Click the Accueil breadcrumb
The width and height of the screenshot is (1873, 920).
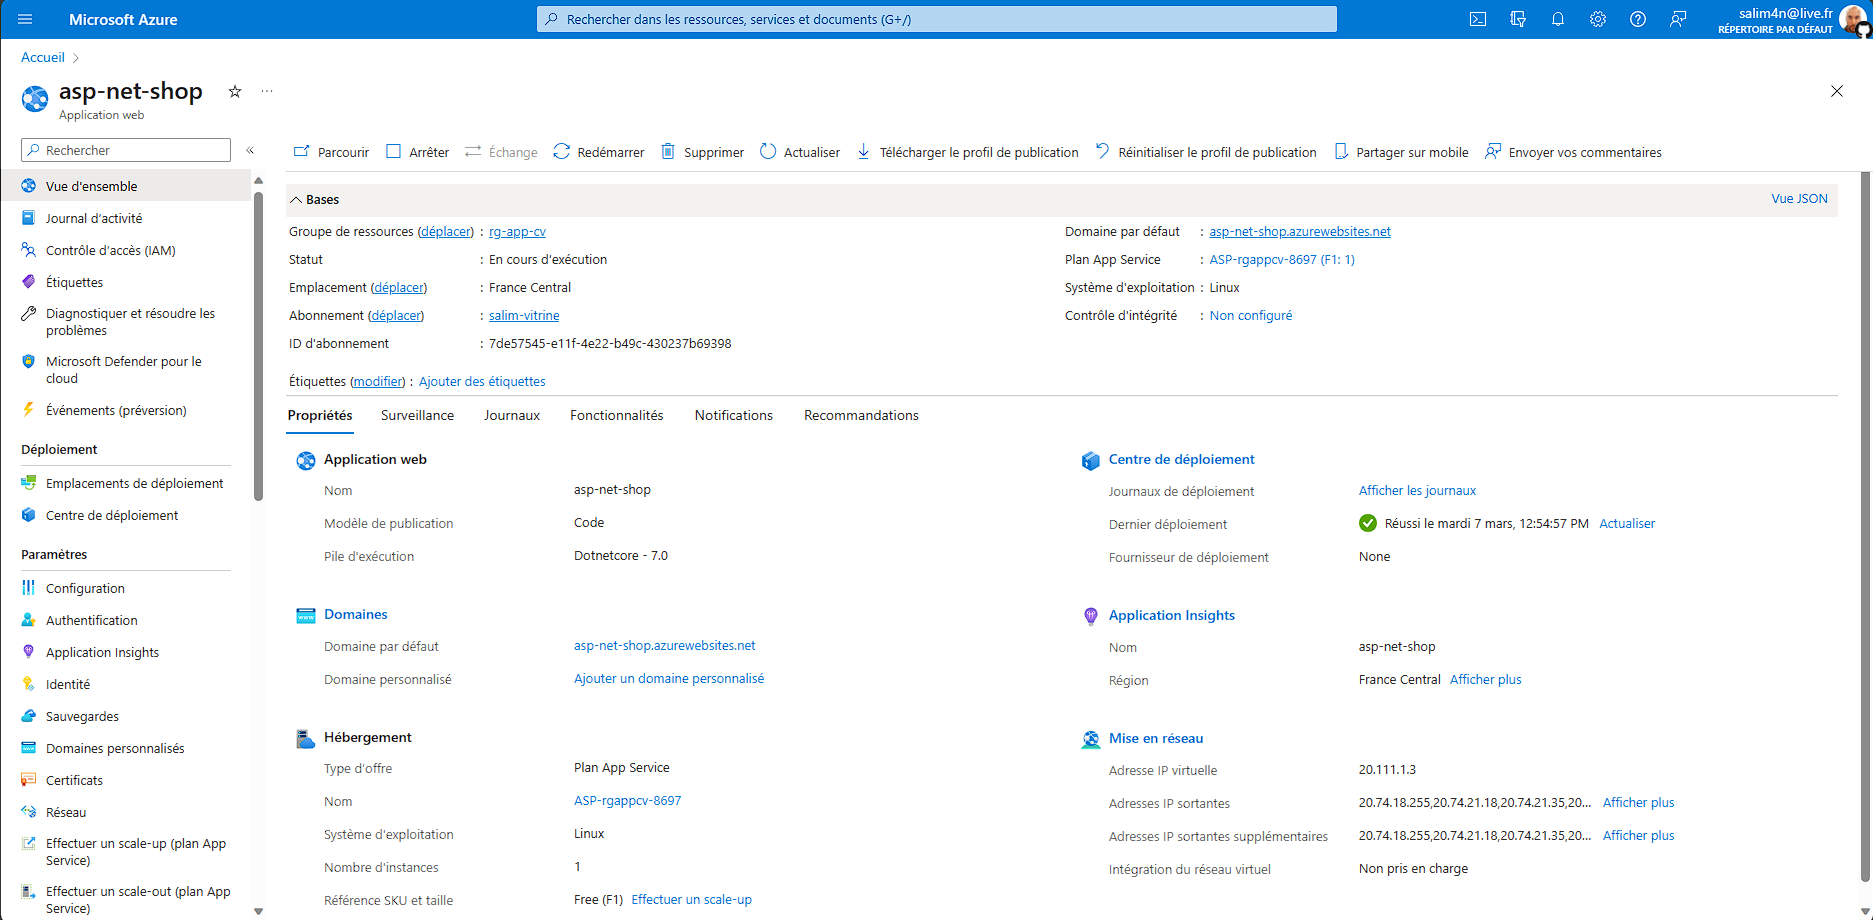pyautogui.click(x=43, y=57)
